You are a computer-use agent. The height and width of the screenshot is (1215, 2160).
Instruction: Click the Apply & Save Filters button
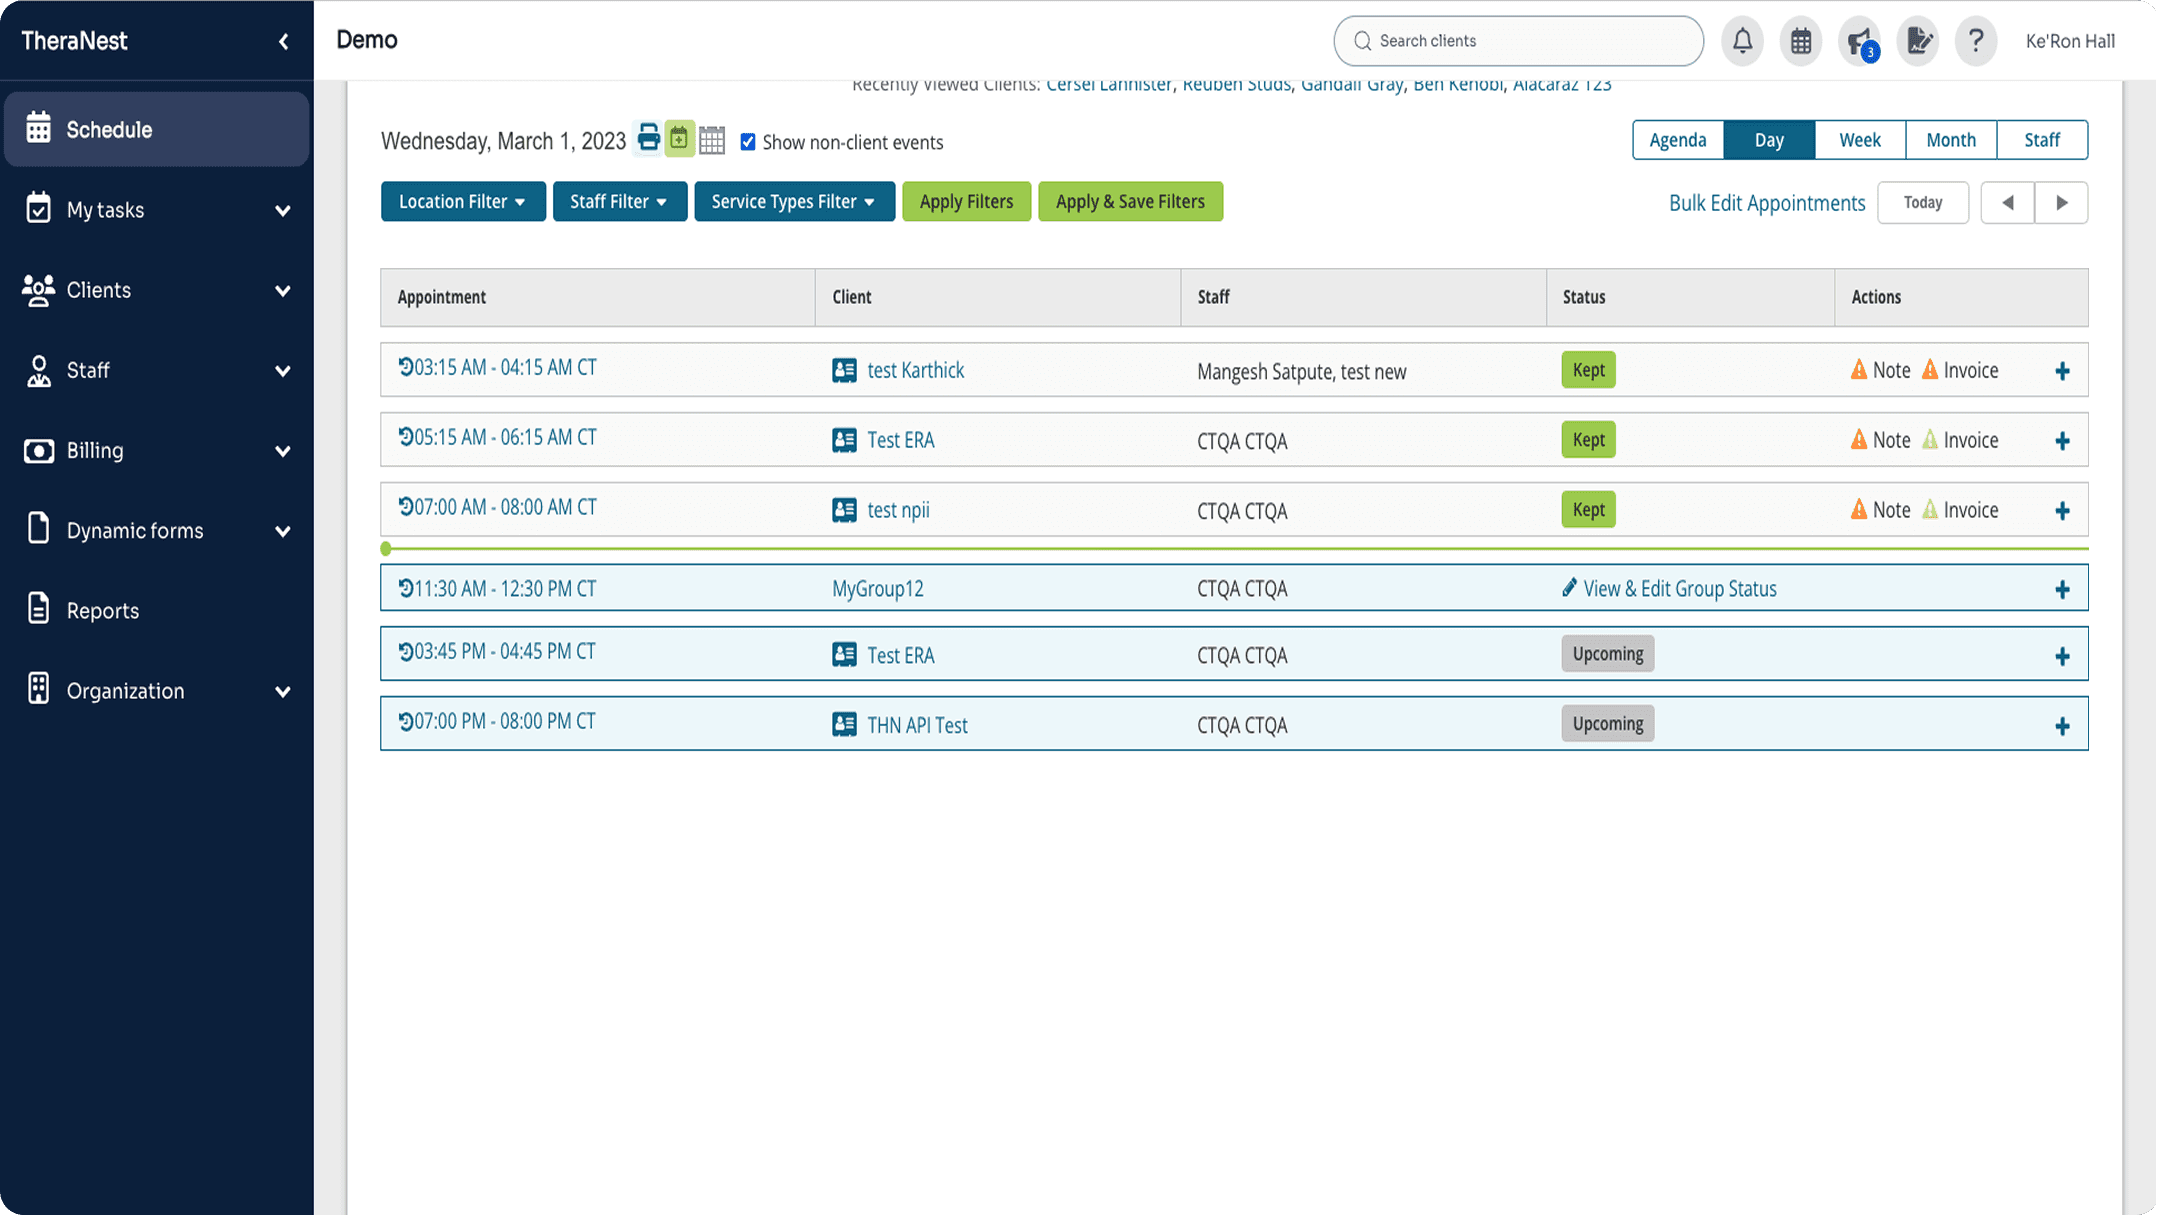click(x=1130, y=201)
